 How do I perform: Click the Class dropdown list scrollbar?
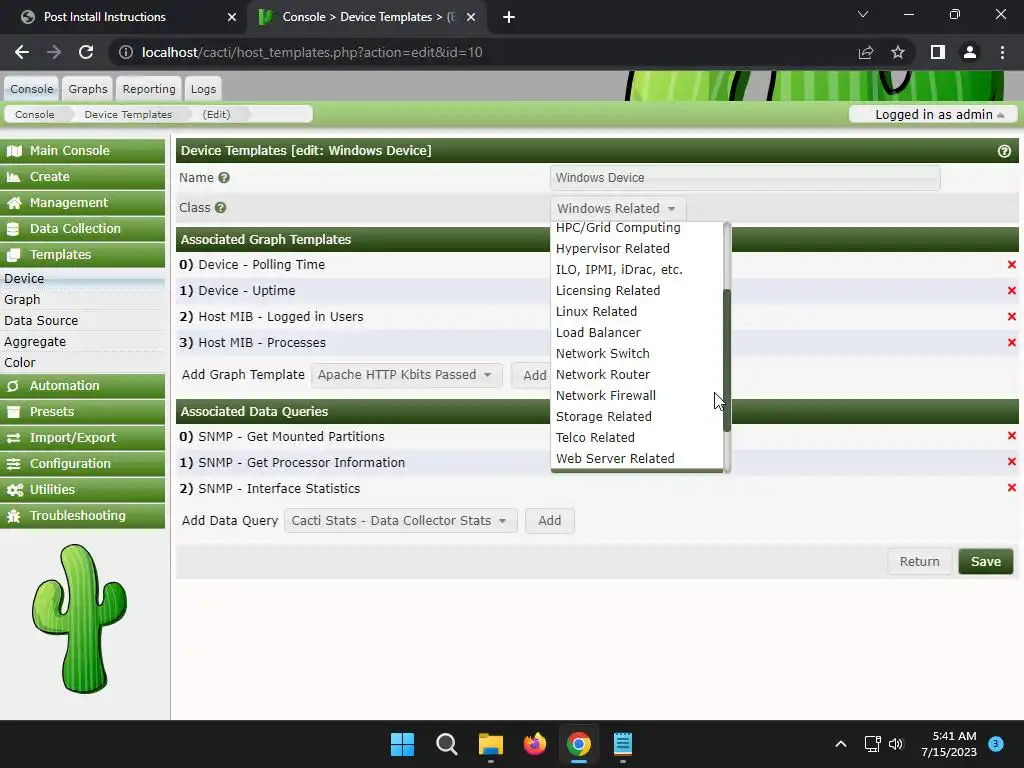point(727,360)
